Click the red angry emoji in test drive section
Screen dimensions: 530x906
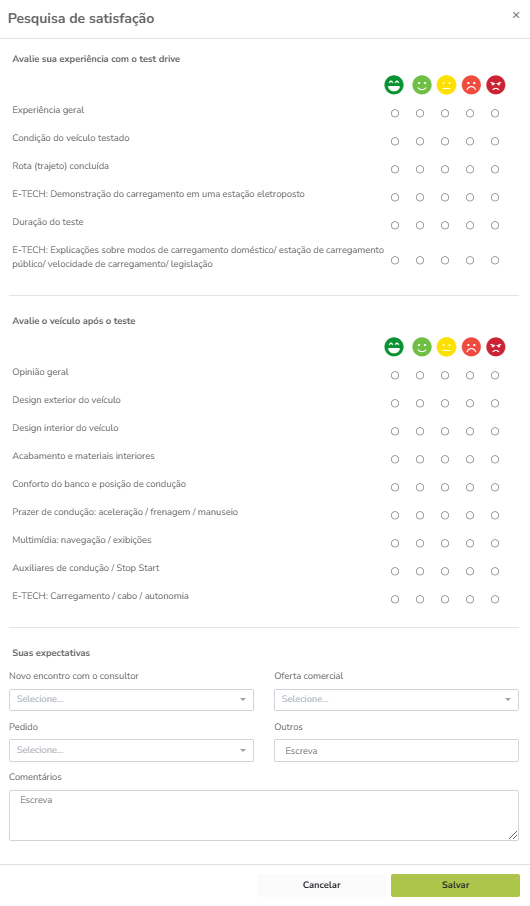pyautogui.click(x=496, y=85)
